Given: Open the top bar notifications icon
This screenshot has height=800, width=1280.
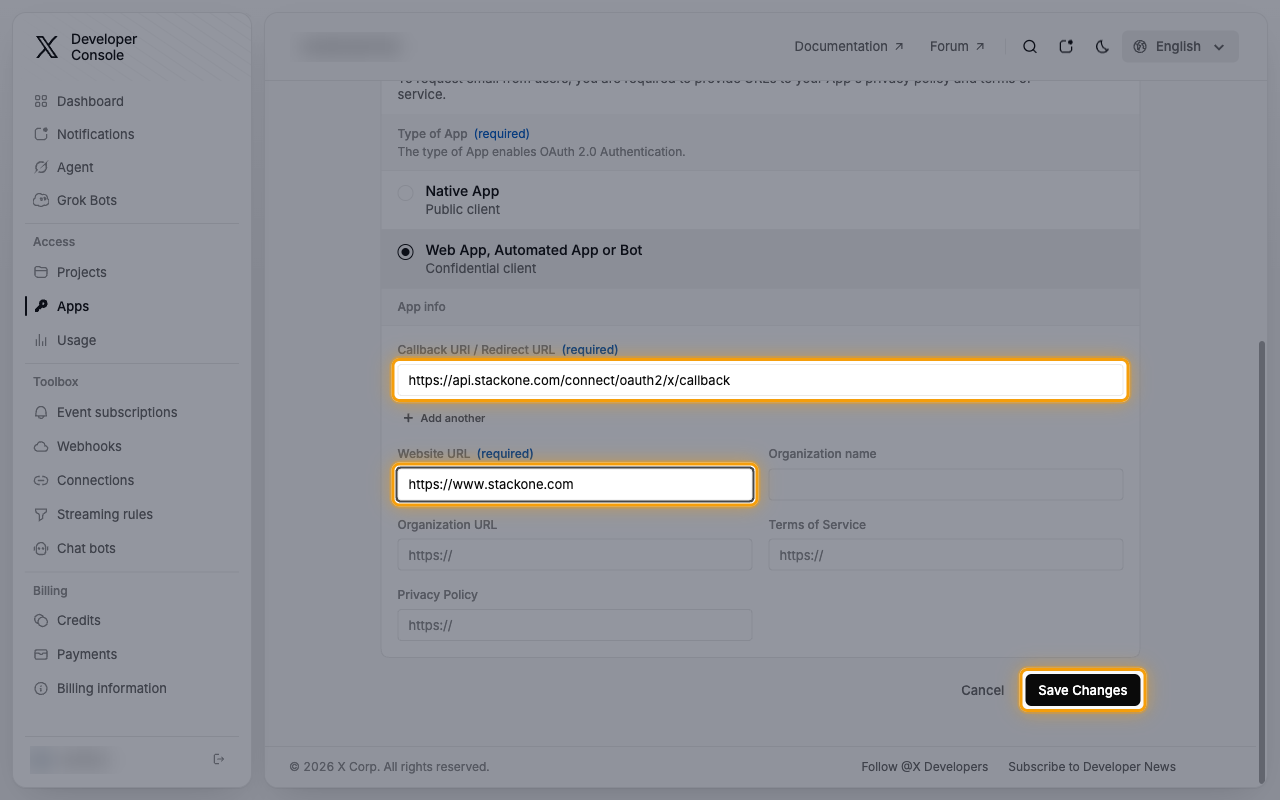Looking at the screenshot, I should click(1066, 46).
